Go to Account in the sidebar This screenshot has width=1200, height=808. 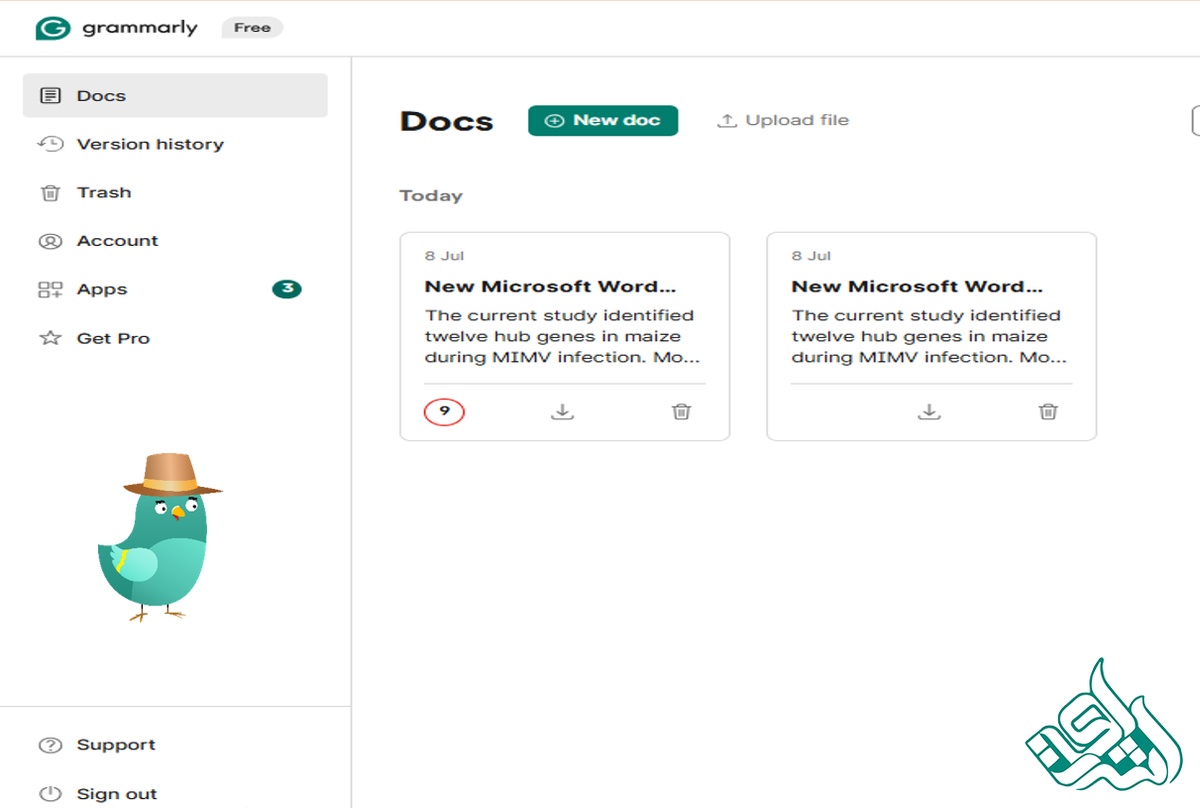pyautogui.click(x=117, y=241)
